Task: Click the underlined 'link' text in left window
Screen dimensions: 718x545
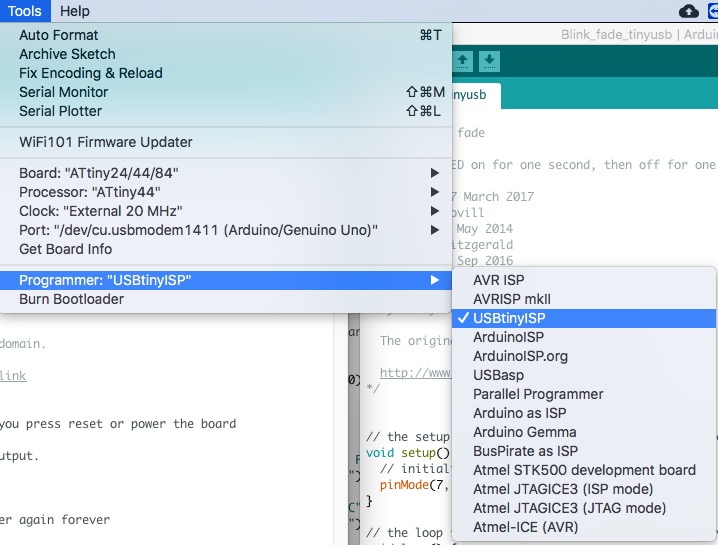Action: [x=13, y=376]
